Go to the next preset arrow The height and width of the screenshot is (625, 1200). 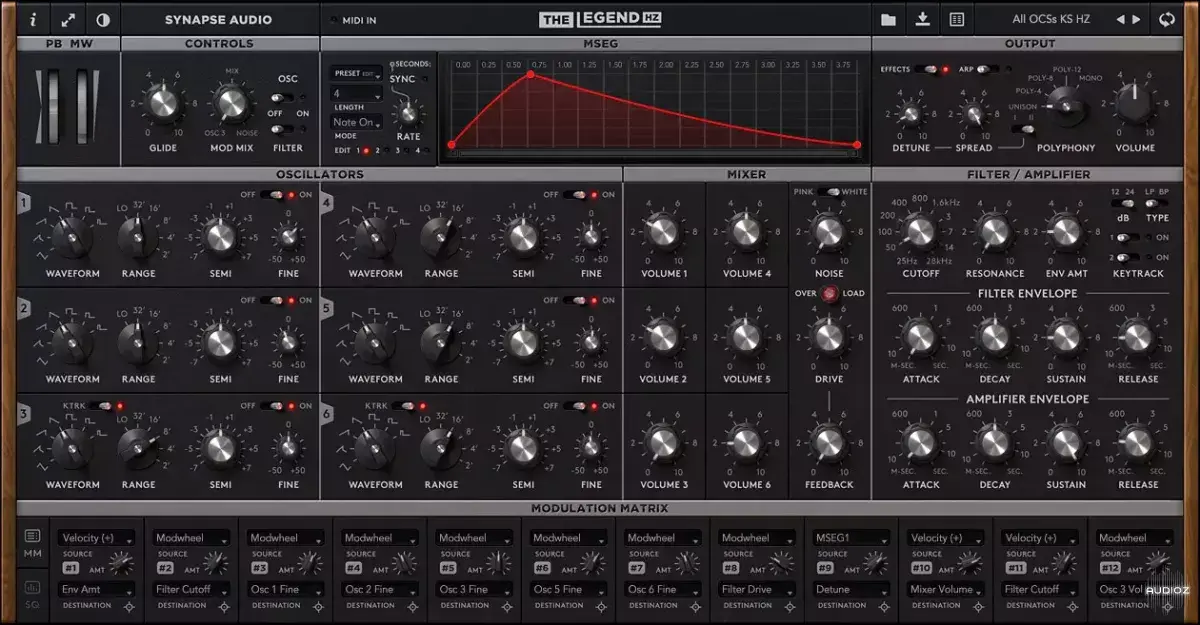[x=1137, y=19]
